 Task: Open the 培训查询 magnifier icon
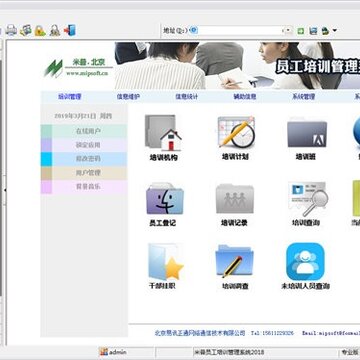(308, 199)
